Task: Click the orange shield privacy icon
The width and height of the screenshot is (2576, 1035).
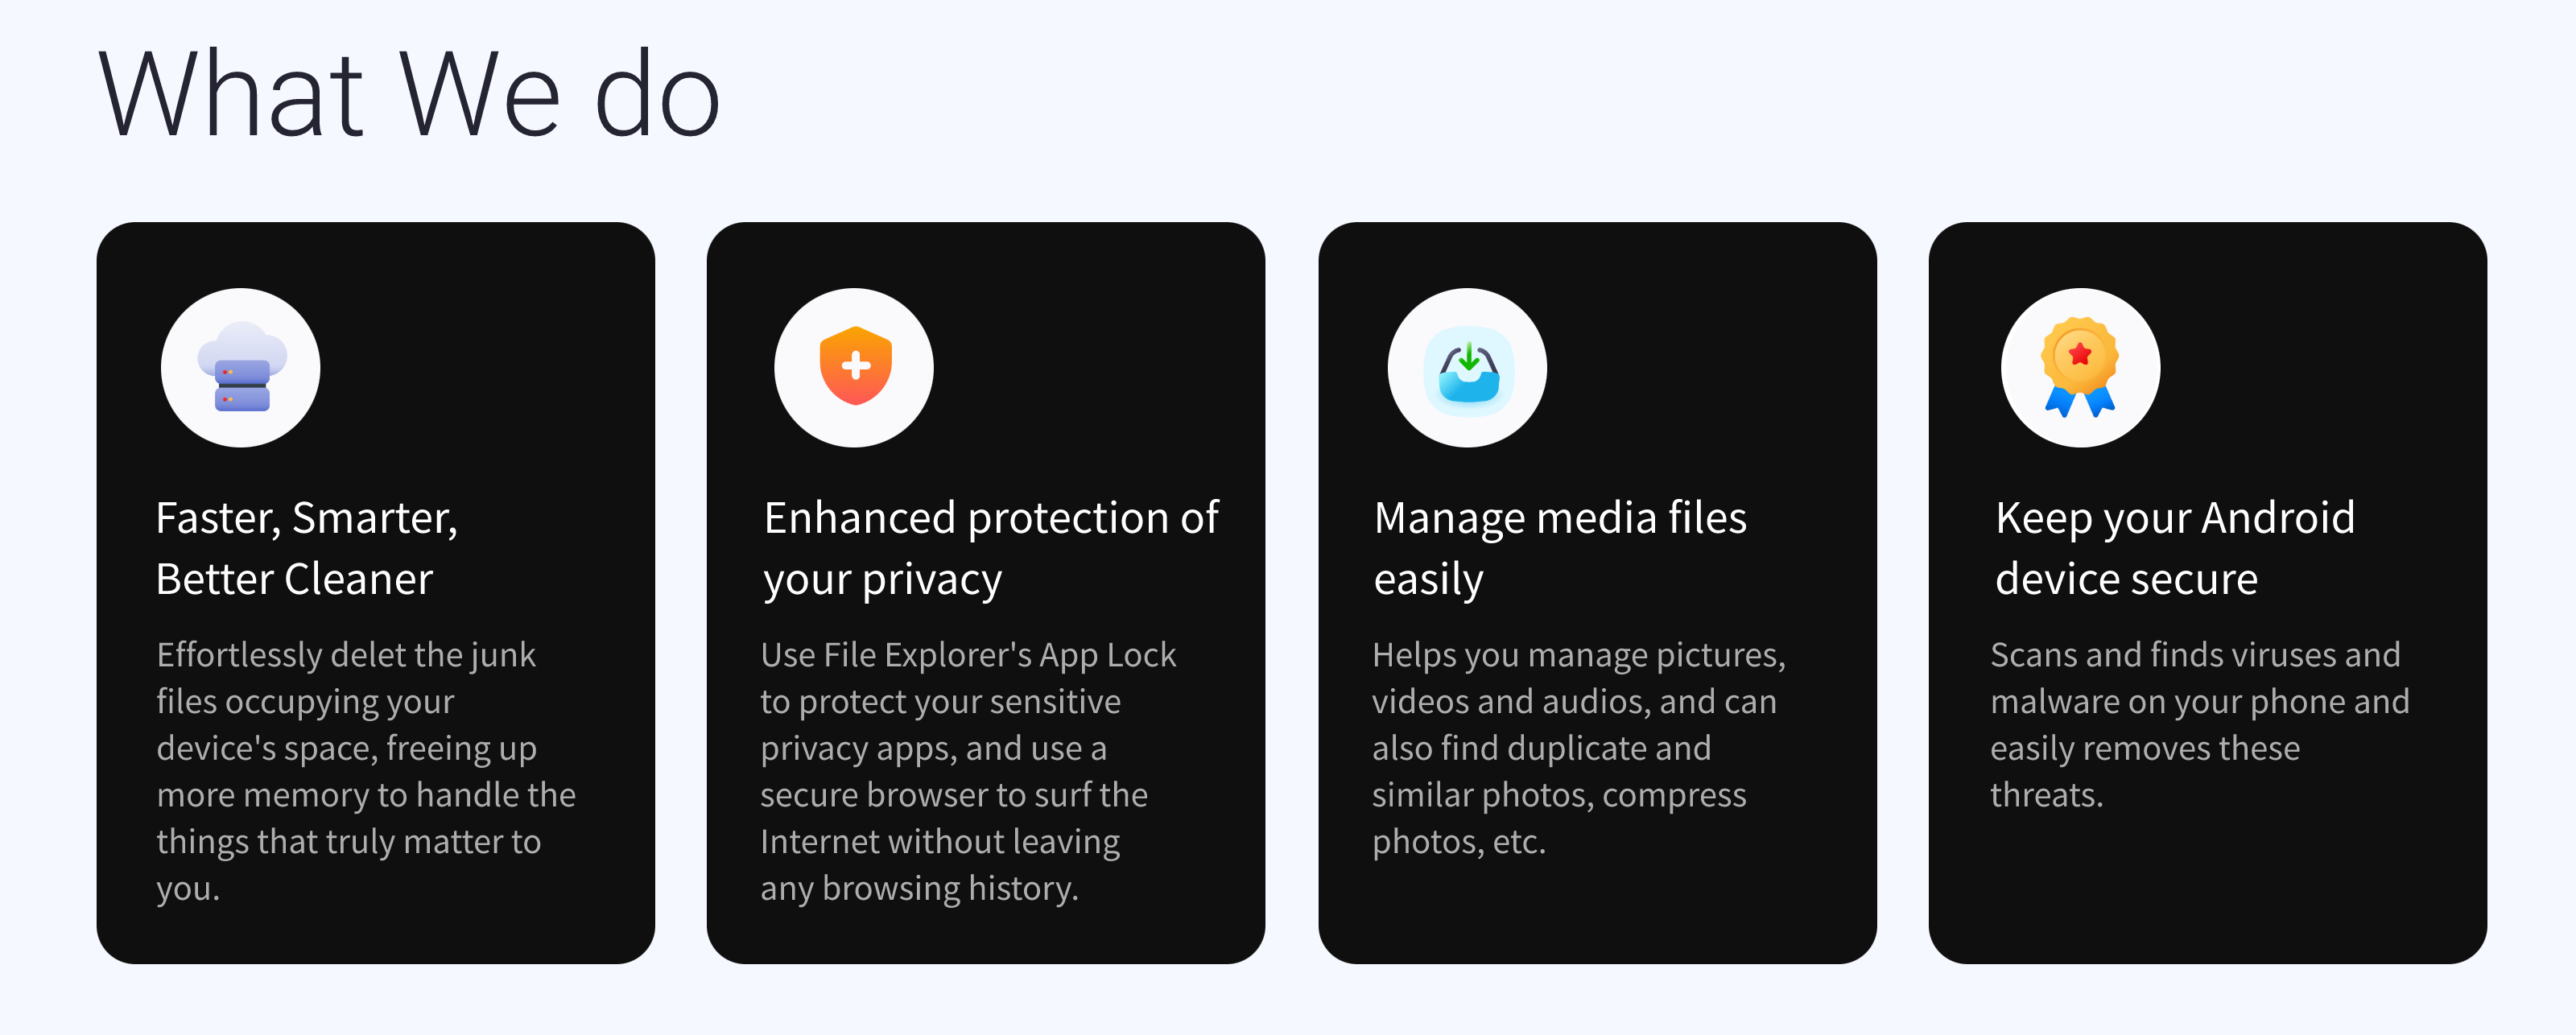Action: [x=855, y=366]
